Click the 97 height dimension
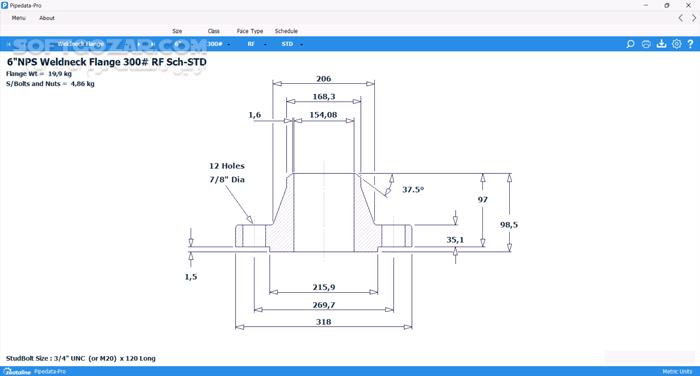 [483, 200]
